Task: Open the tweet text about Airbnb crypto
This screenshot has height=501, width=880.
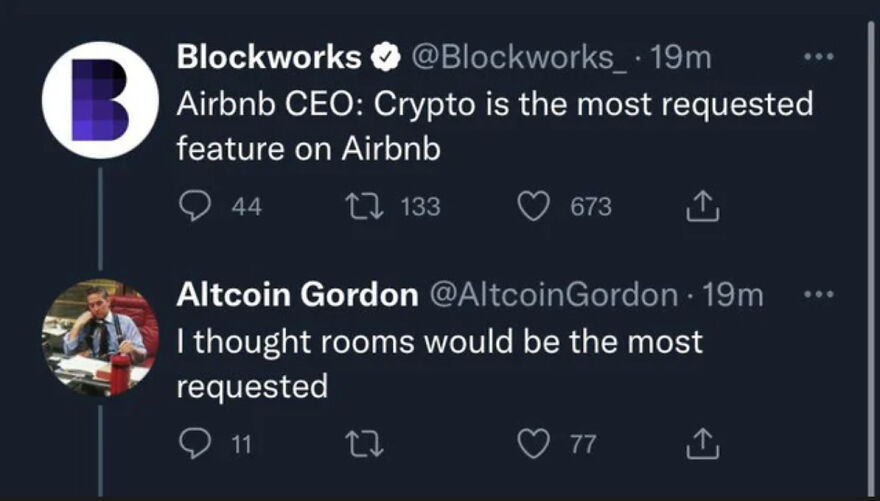Action: (x=494, y=125)
